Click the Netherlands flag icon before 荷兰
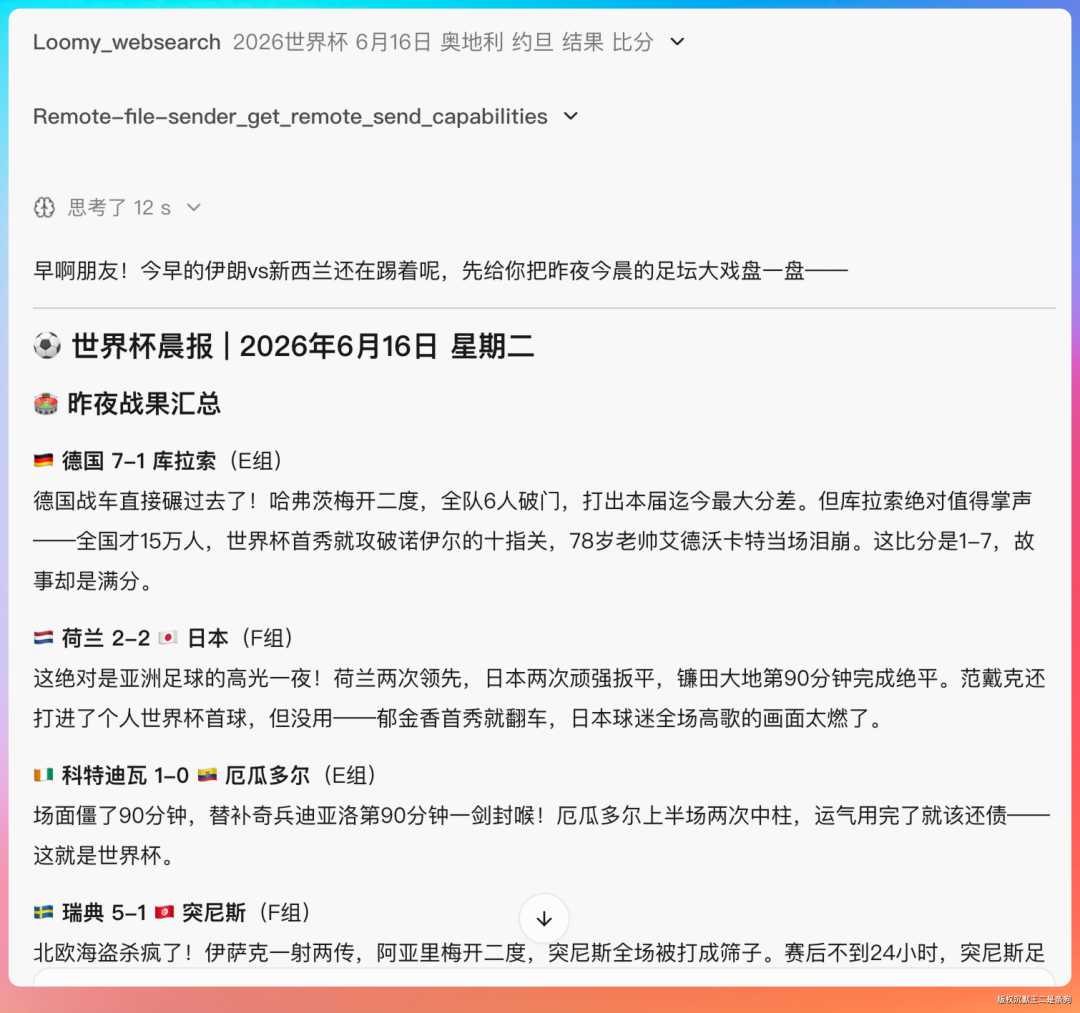The width and height of the screenshot is (1080, 1013). tap(43, 638)
